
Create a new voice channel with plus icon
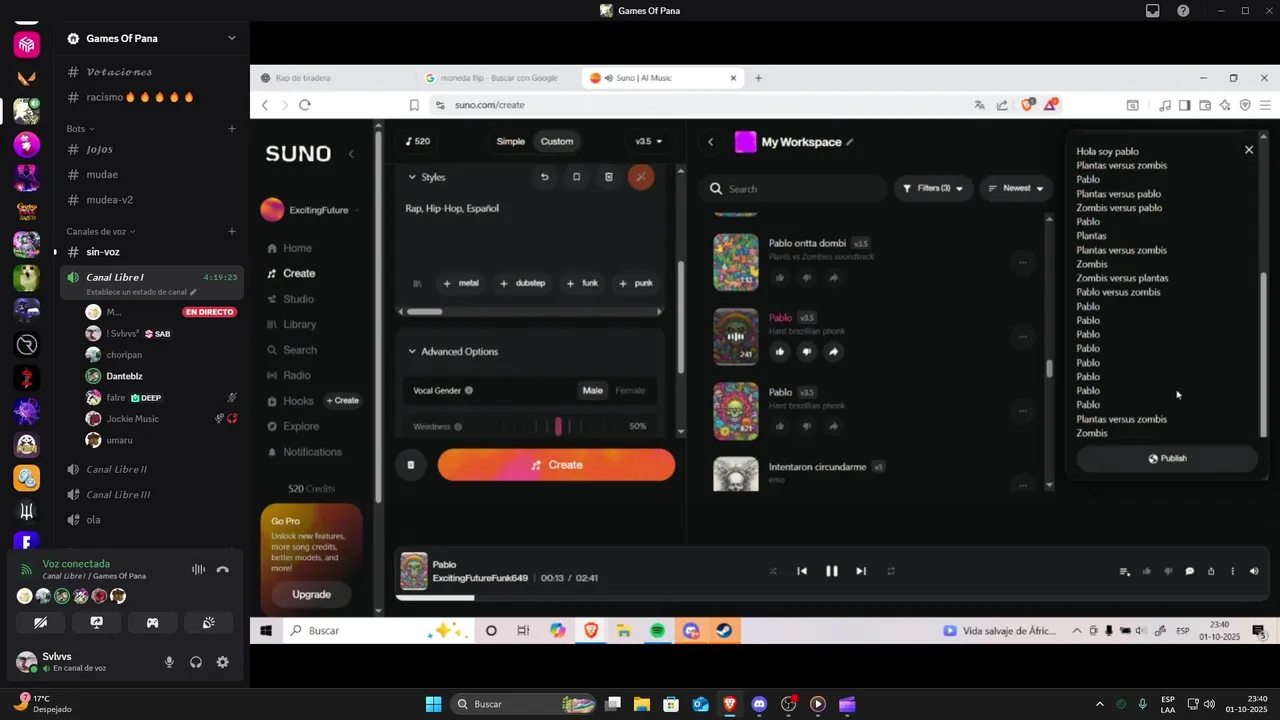click(231, 231)
